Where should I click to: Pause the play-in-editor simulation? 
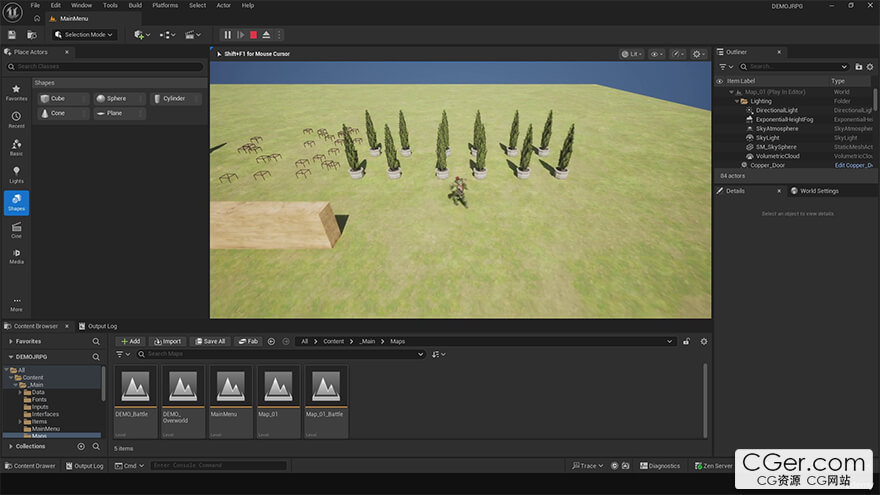coord(227,35)
